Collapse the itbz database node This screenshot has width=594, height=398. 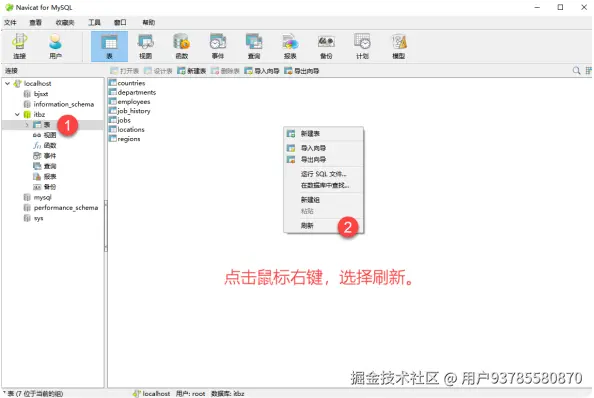17,114
